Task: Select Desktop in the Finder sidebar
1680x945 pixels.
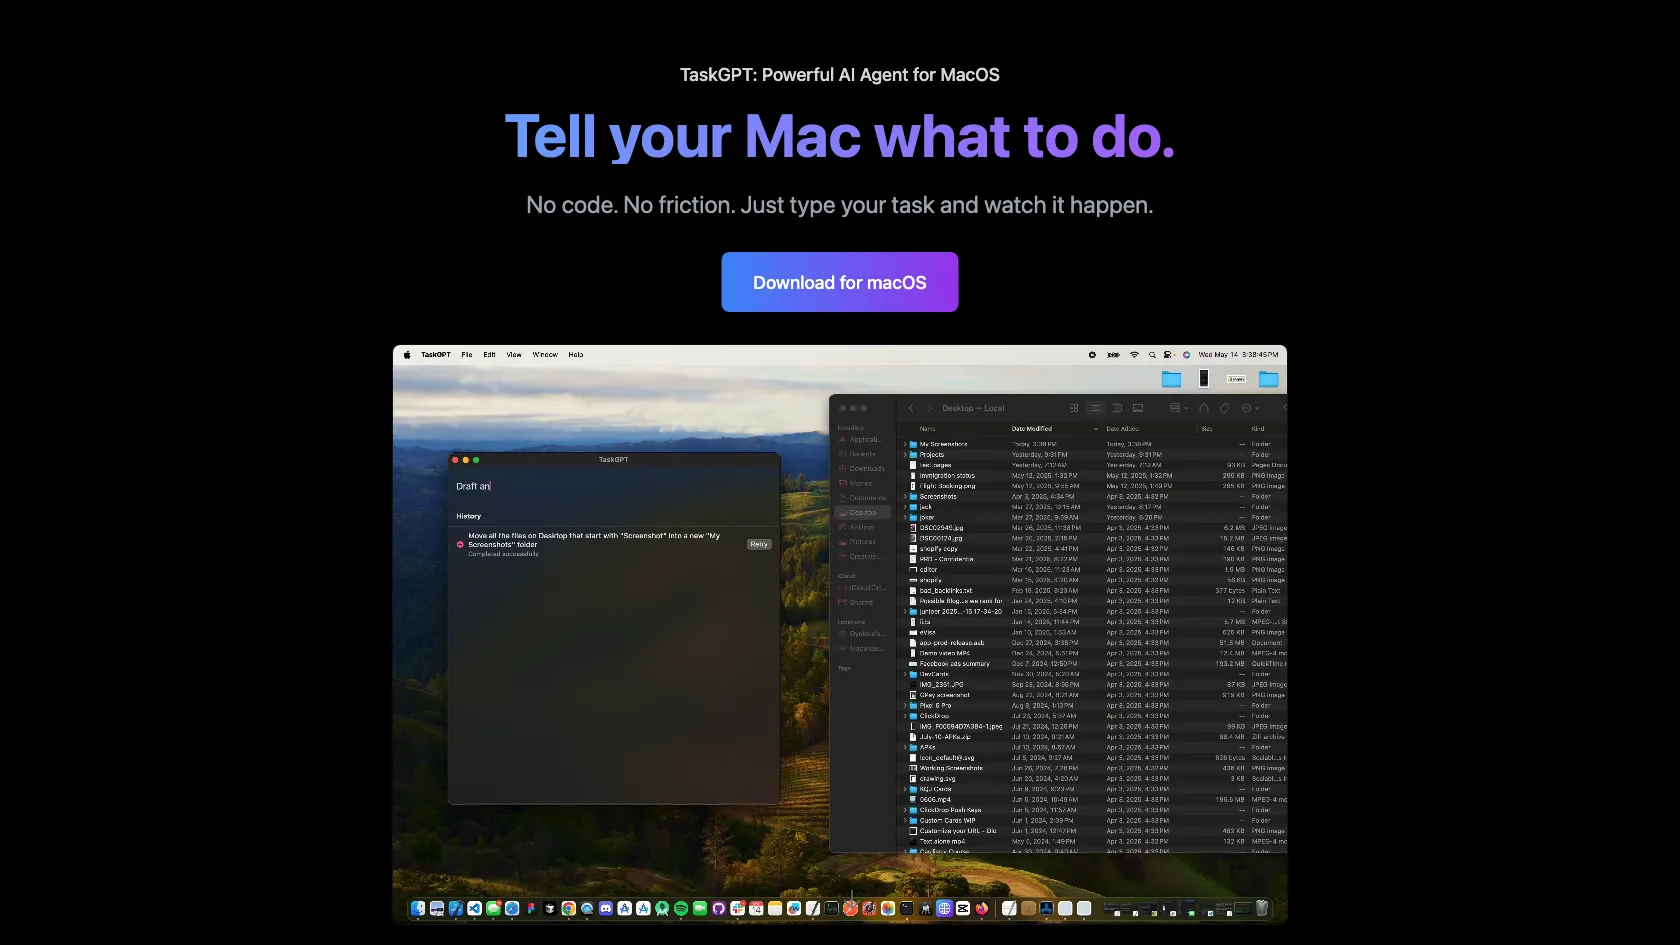Action: [863, 512]
